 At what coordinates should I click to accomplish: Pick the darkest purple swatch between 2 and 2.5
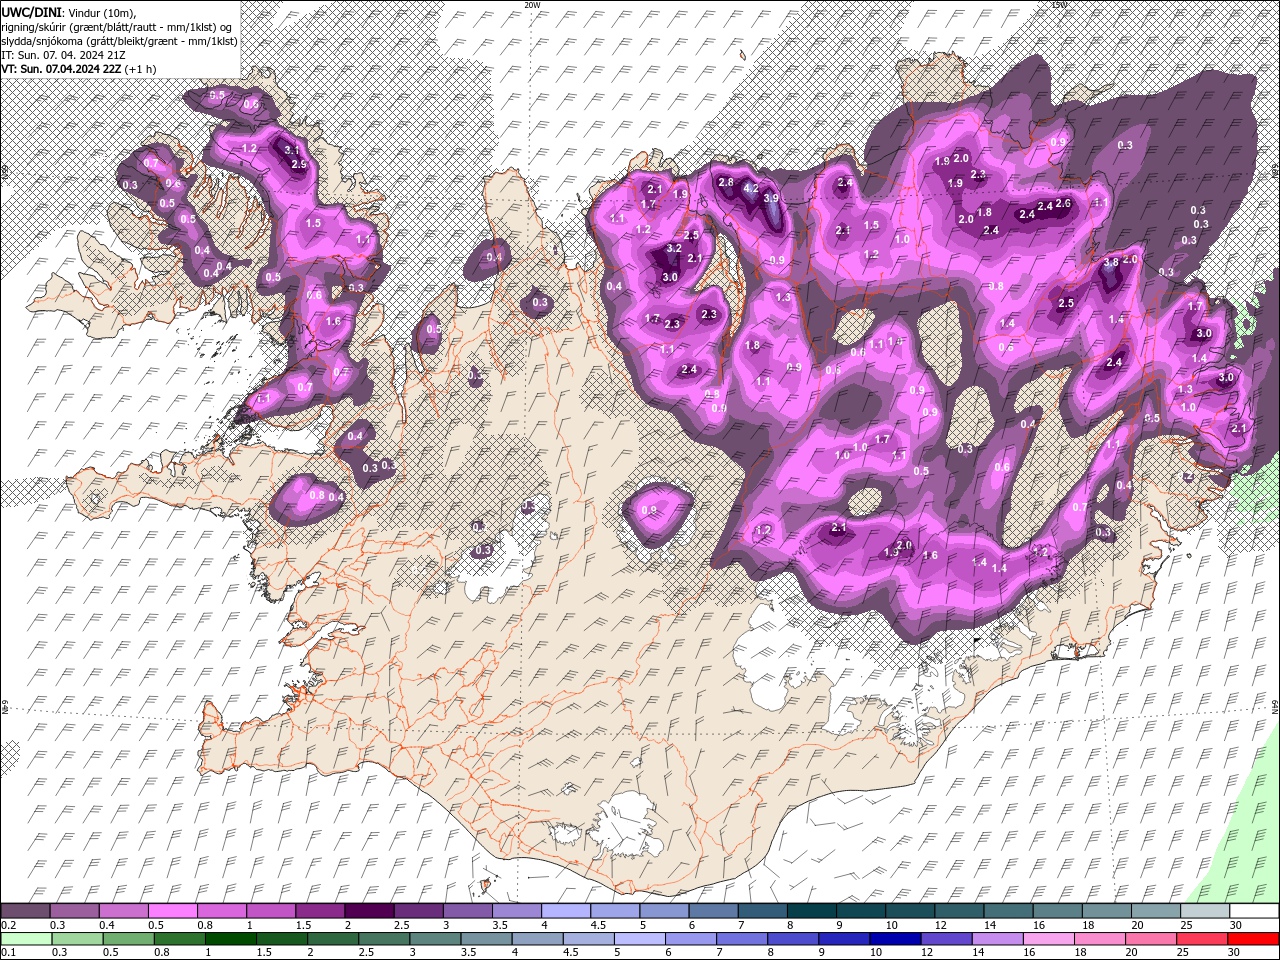[x=368, y=911]
